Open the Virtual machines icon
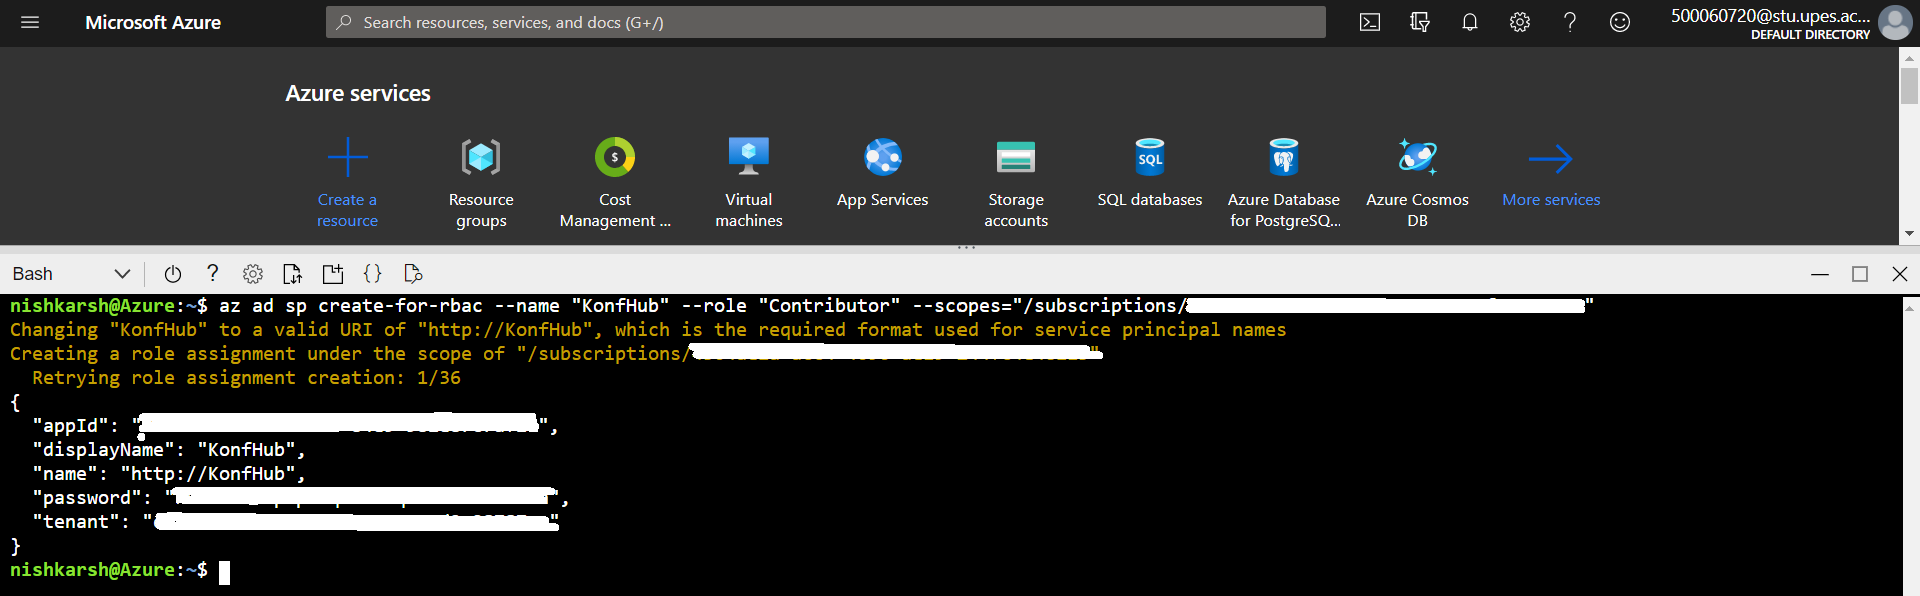 [749, 157]
